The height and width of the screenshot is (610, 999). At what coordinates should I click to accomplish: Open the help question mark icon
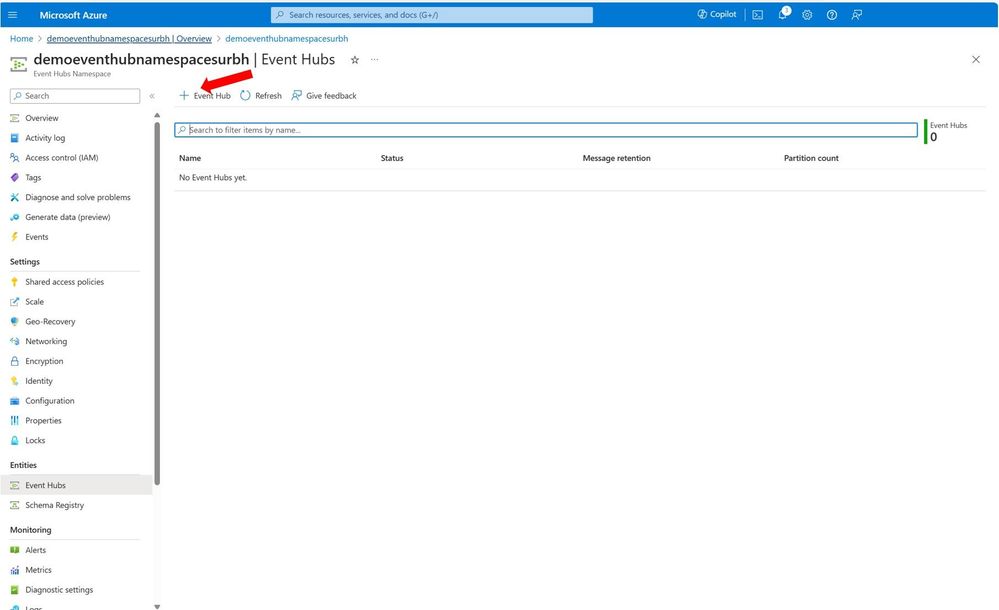(x=832, y=15)
